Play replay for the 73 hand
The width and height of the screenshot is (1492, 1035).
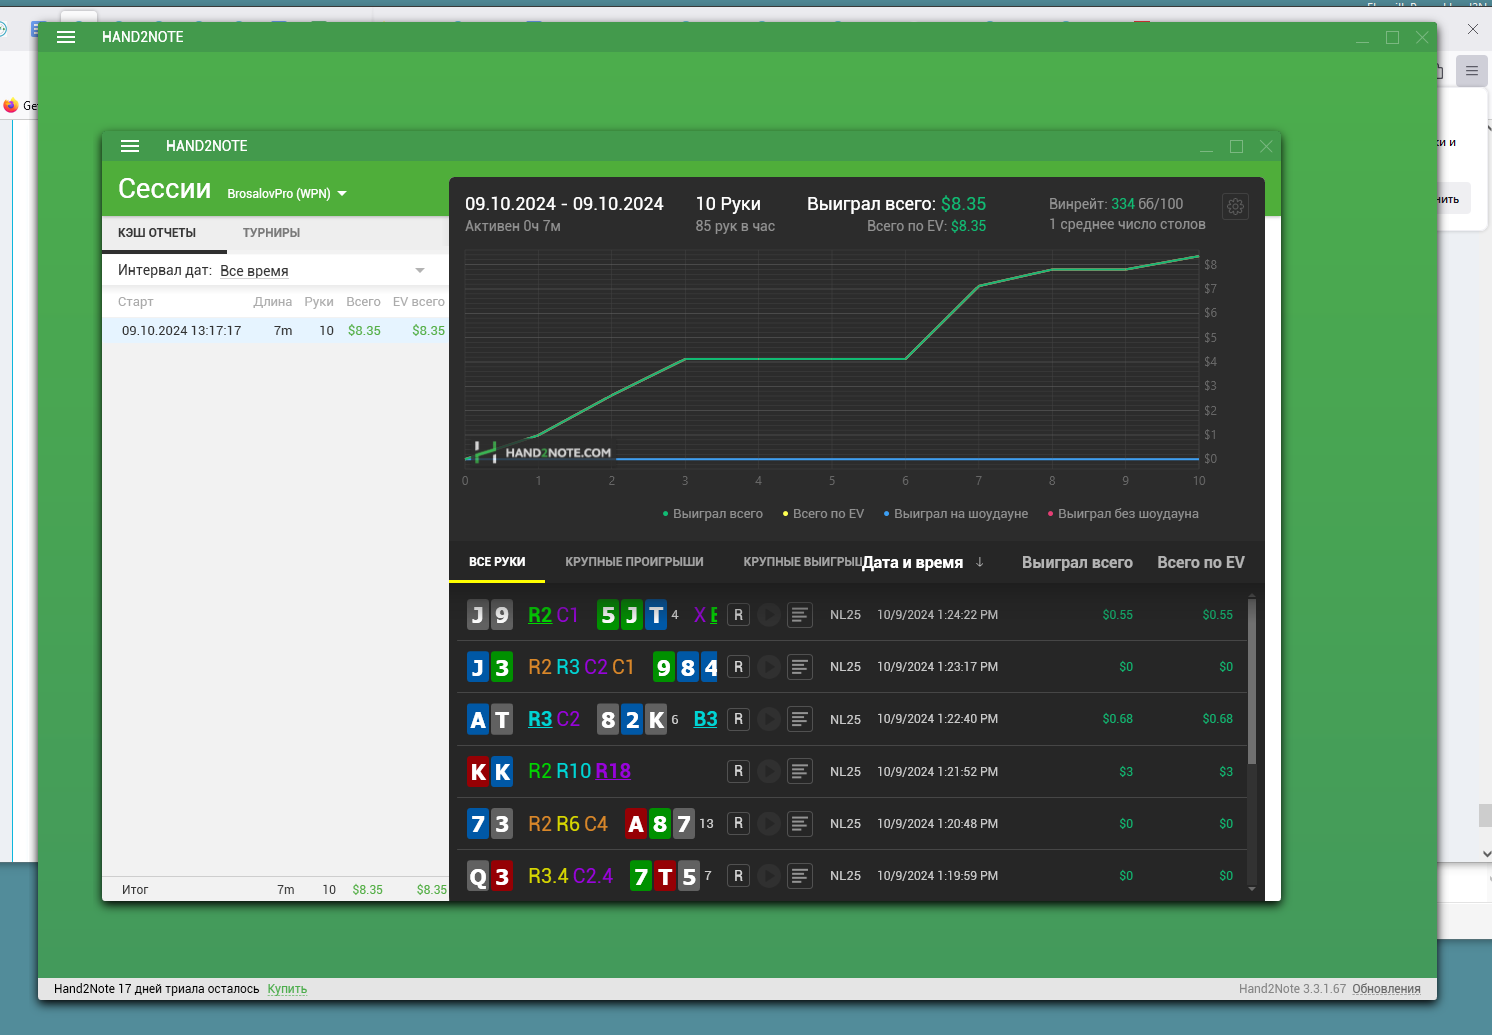(x=769, y=824)
